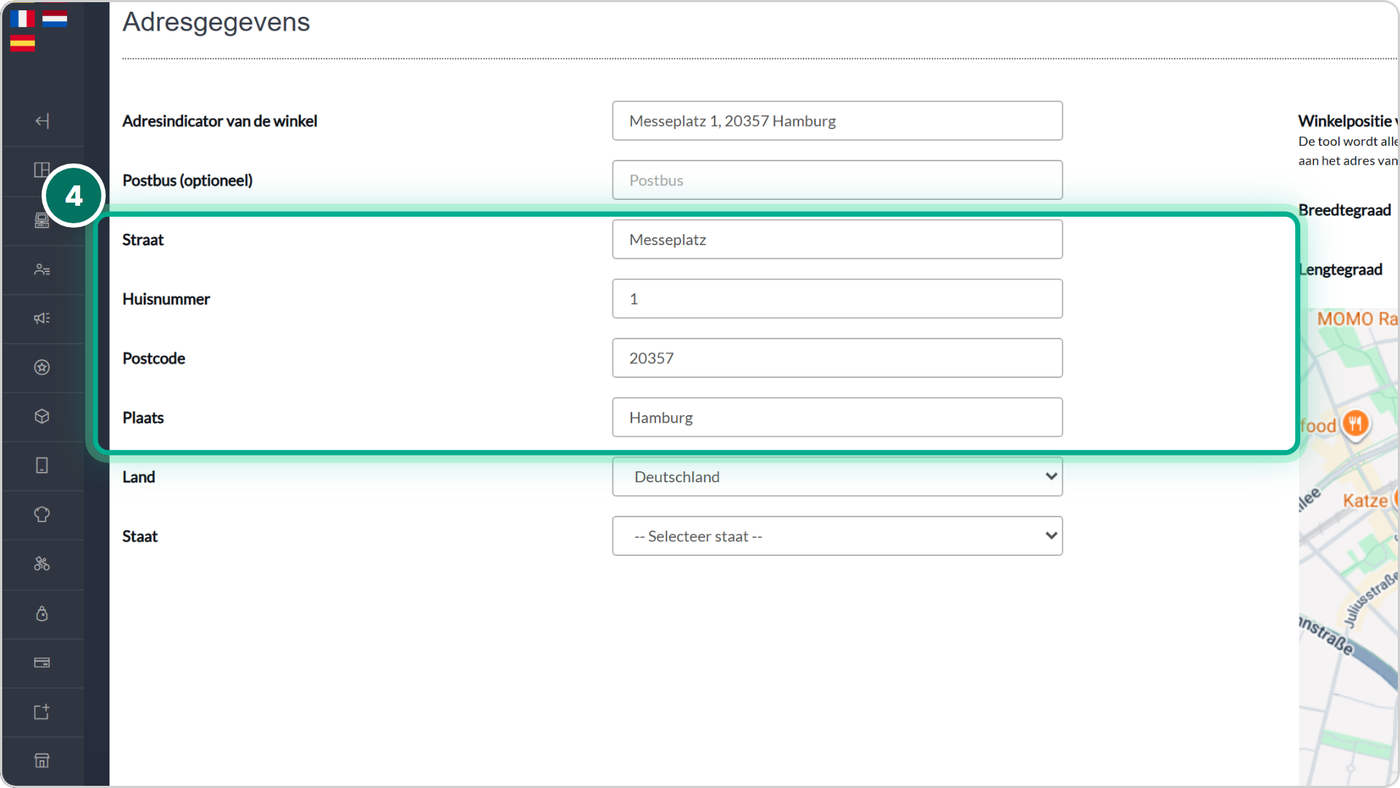Open the chef hat icon in sidebar
The height and width of the screenshot is (788, 1400).
pyautogui.click(x=42, y=515)
